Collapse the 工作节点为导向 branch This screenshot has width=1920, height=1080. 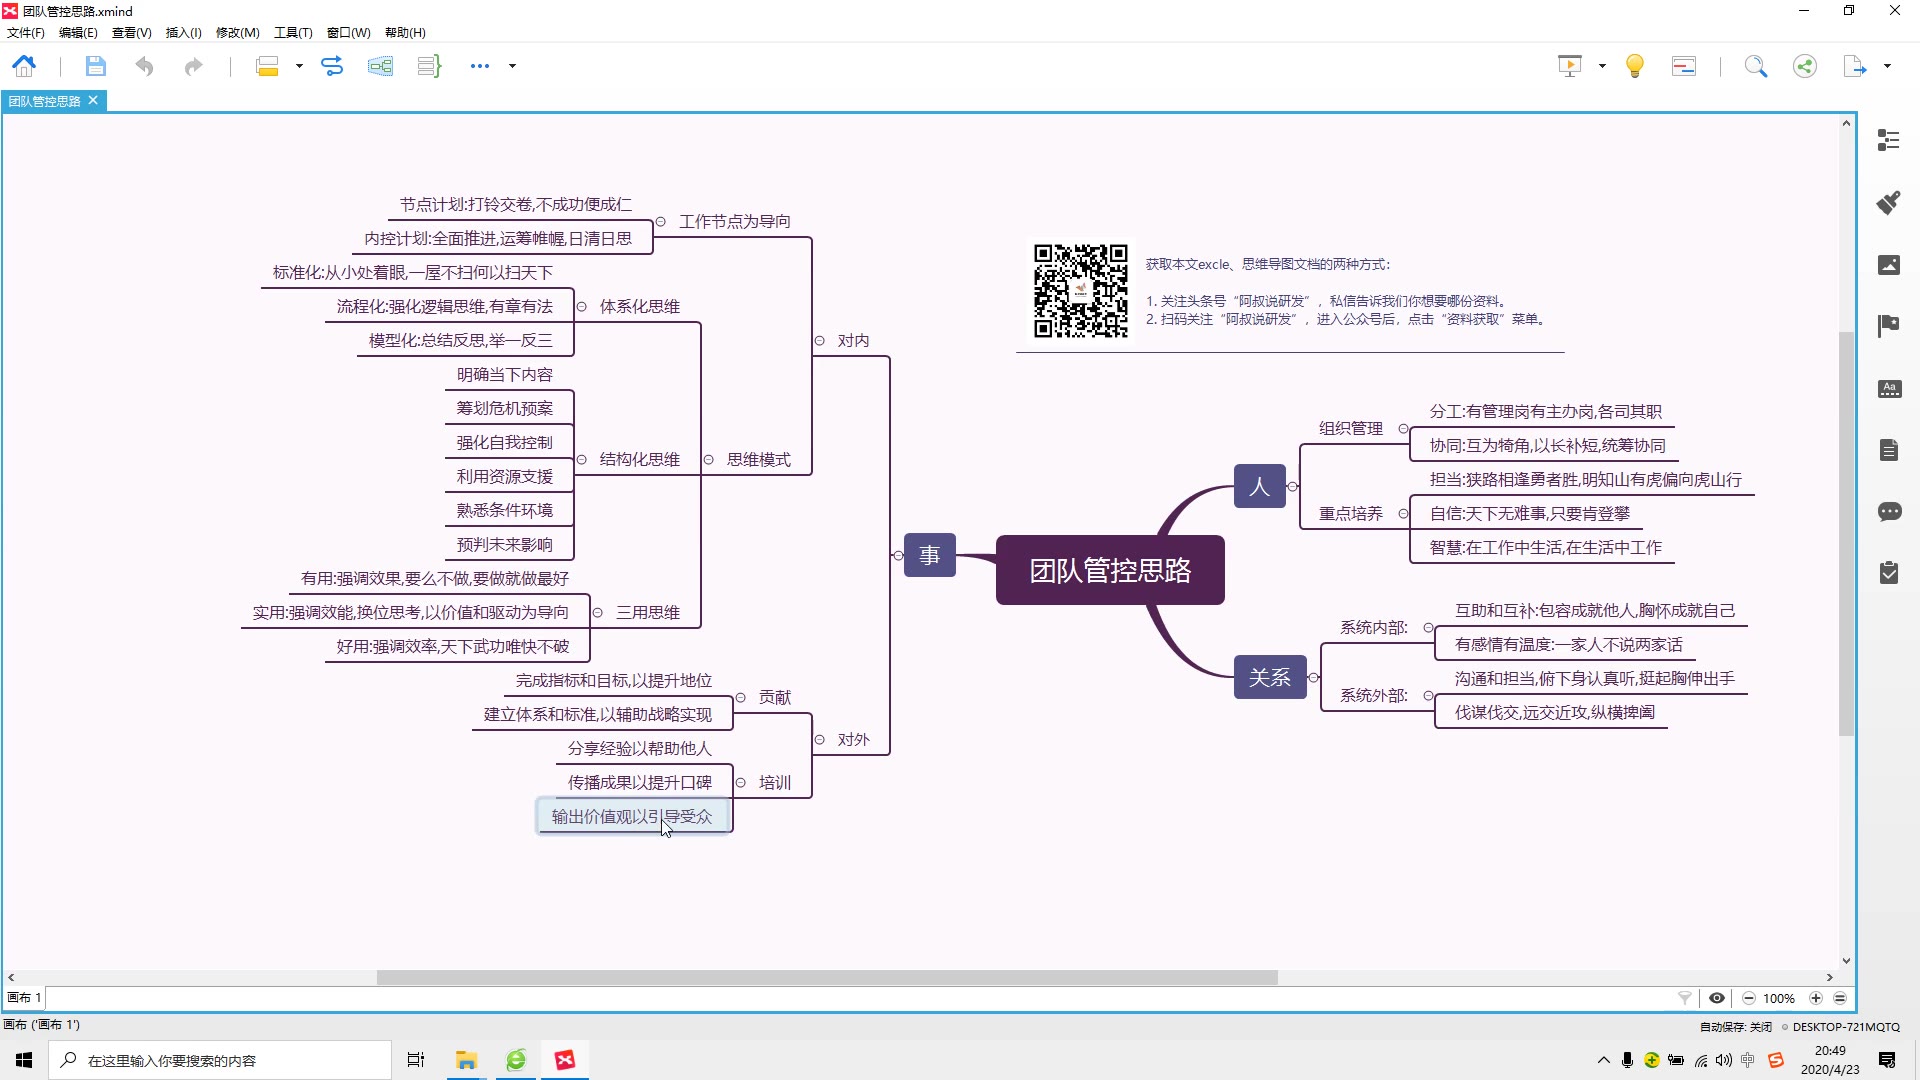pos(661,222)
